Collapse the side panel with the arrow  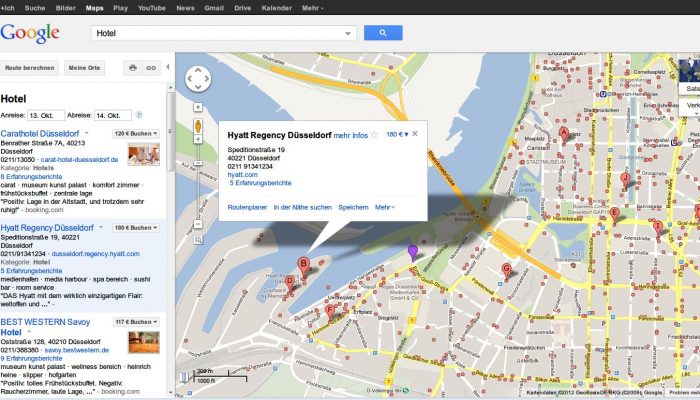pos(168,67)
